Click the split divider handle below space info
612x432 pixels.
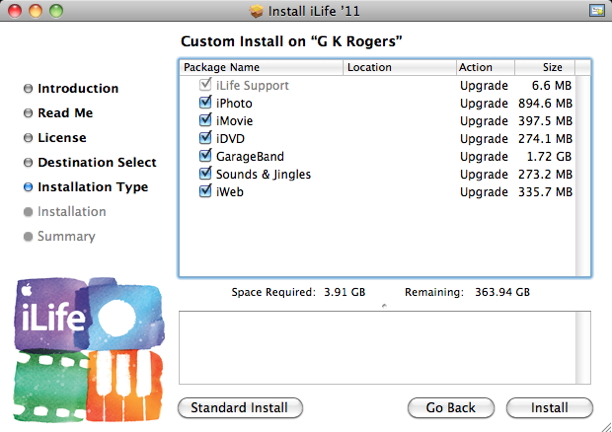(x=384, y=306)
